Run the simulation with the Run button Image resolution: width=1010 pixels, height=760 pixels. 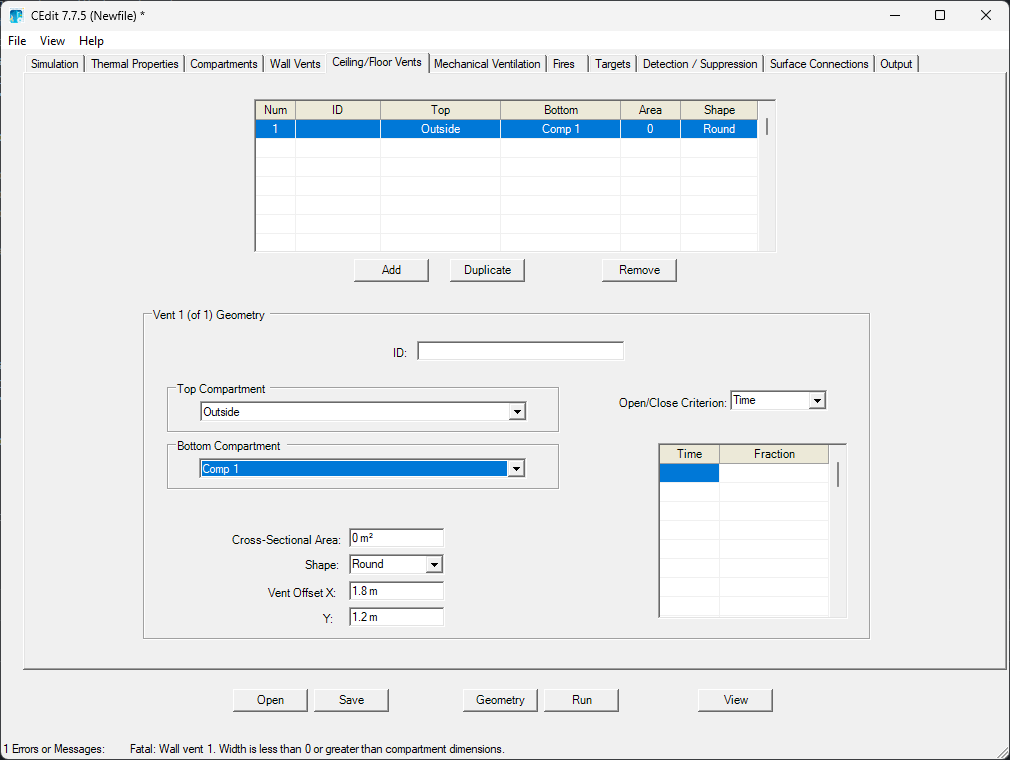pos(581,700)
